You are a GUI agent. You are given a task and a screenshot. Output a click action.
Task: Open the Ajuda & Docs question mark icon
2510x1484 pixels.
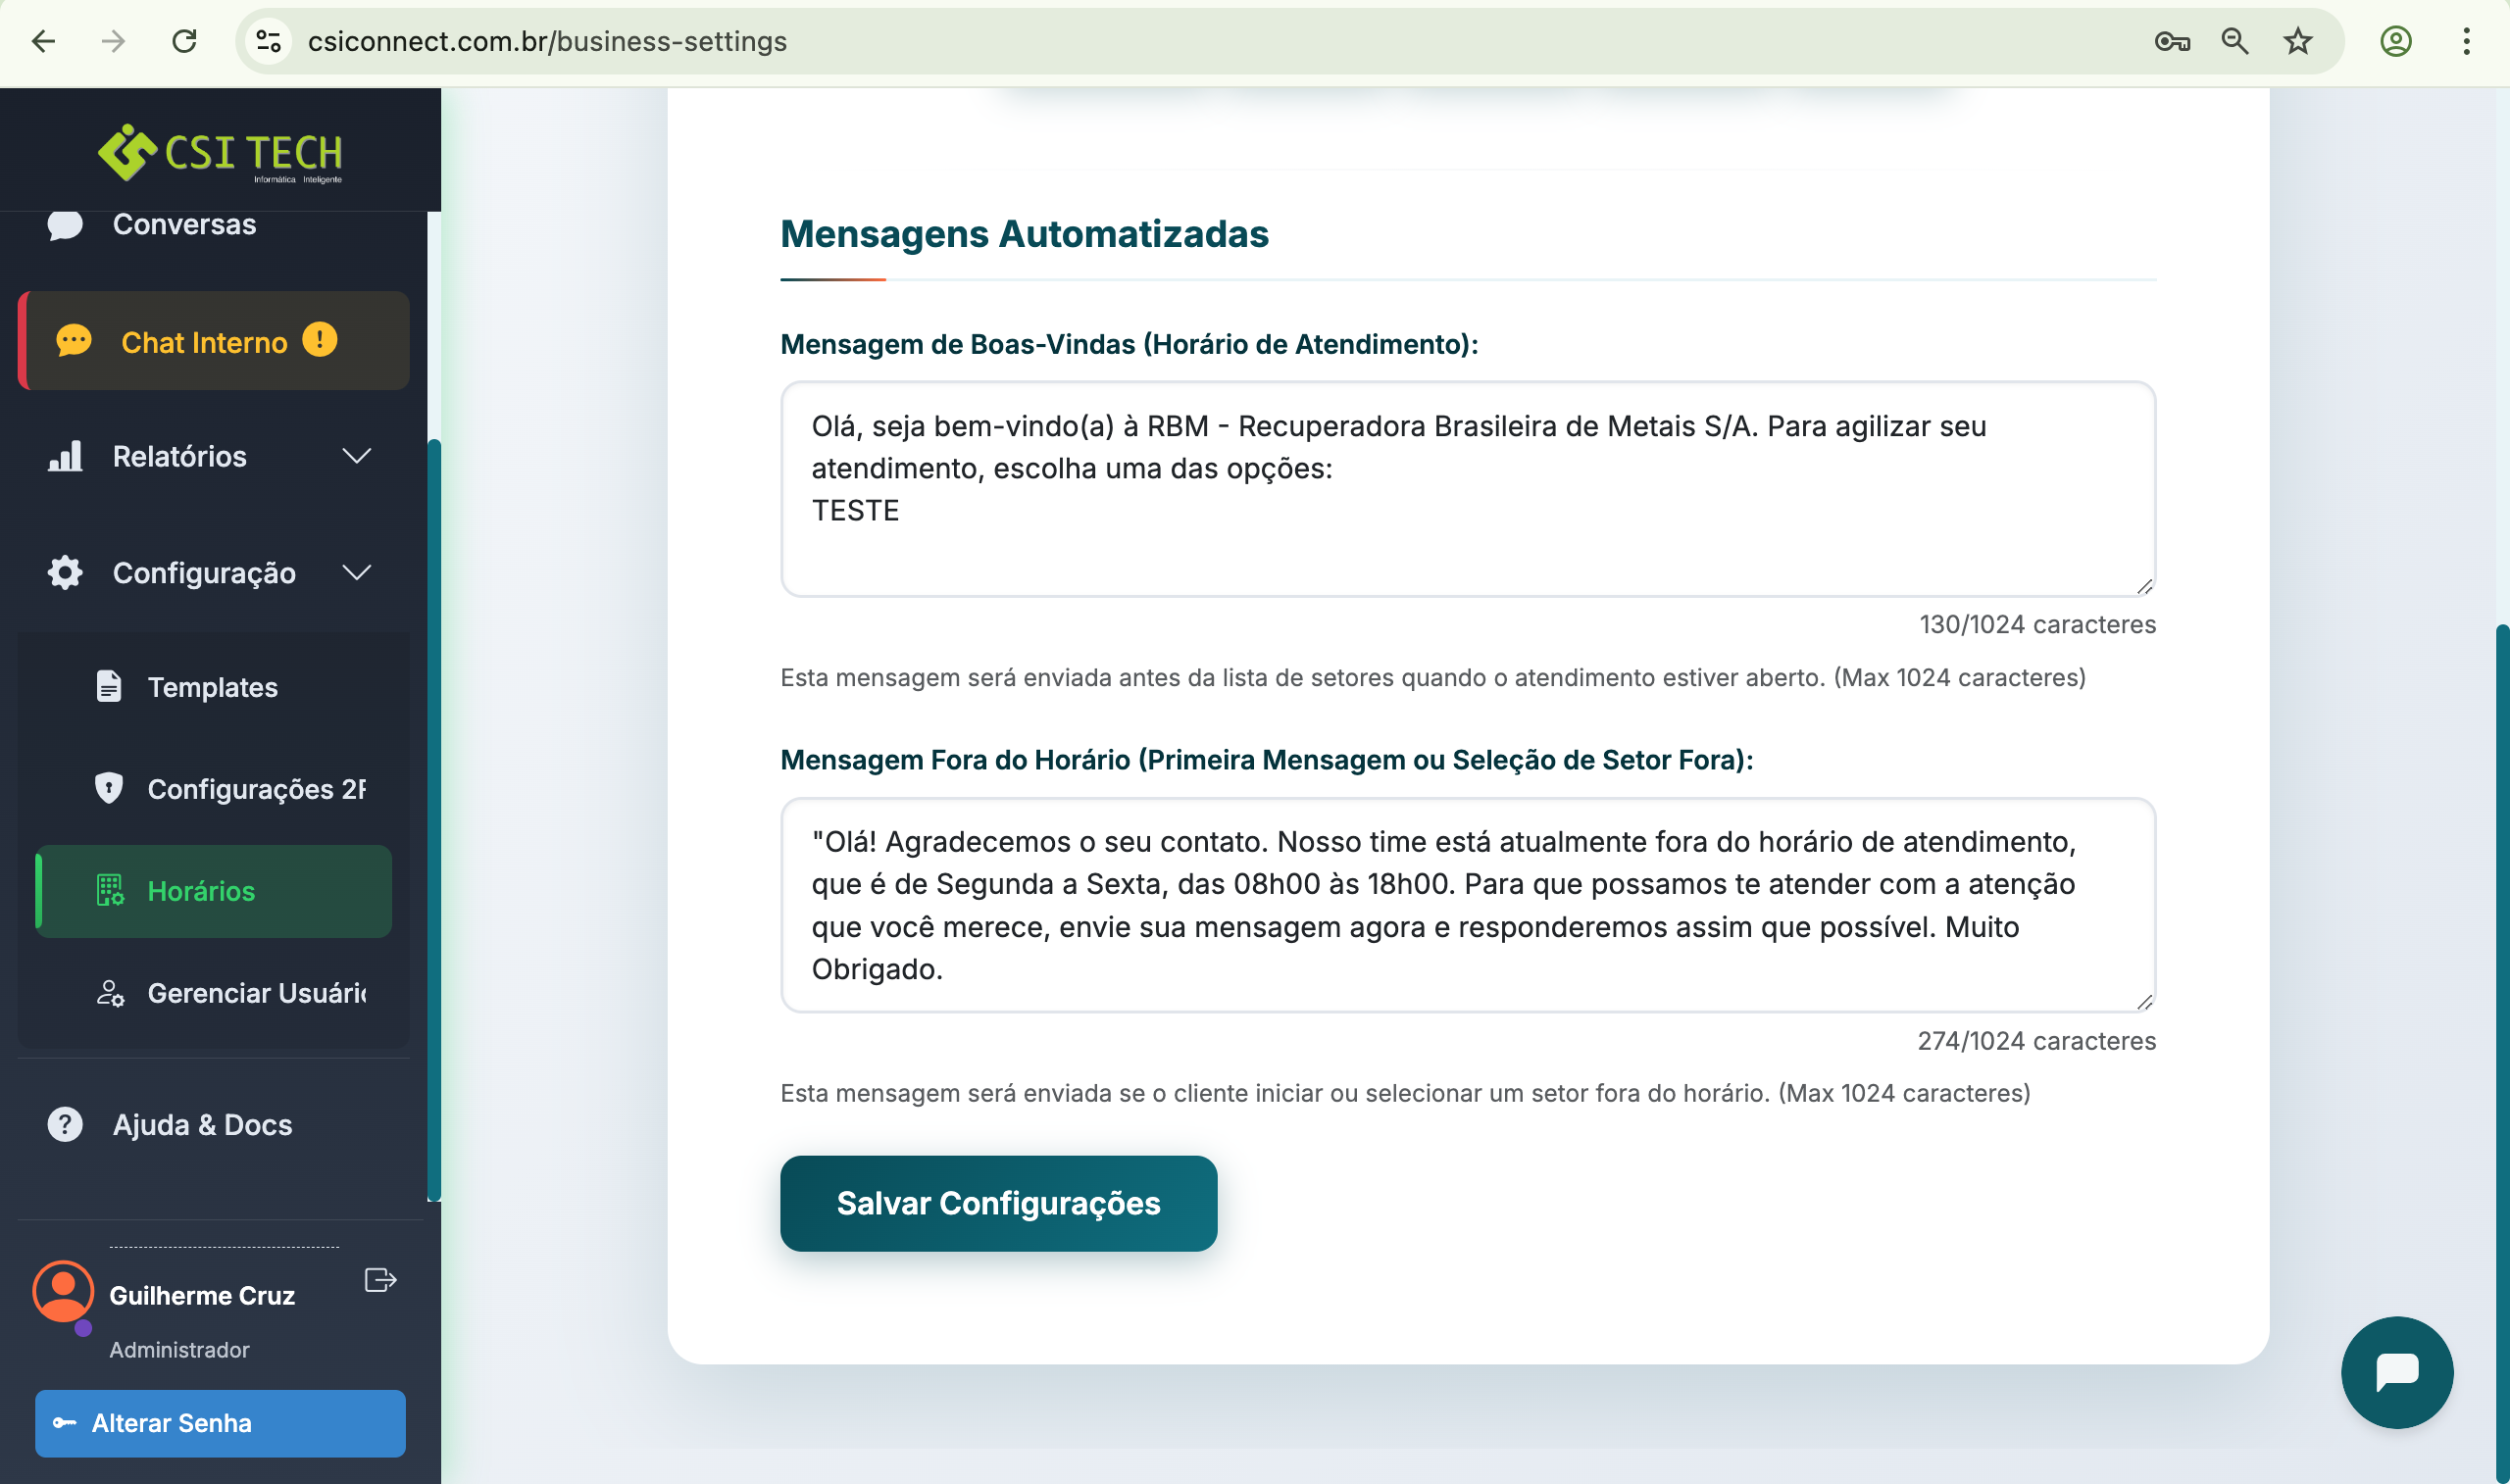point(64,1124)
